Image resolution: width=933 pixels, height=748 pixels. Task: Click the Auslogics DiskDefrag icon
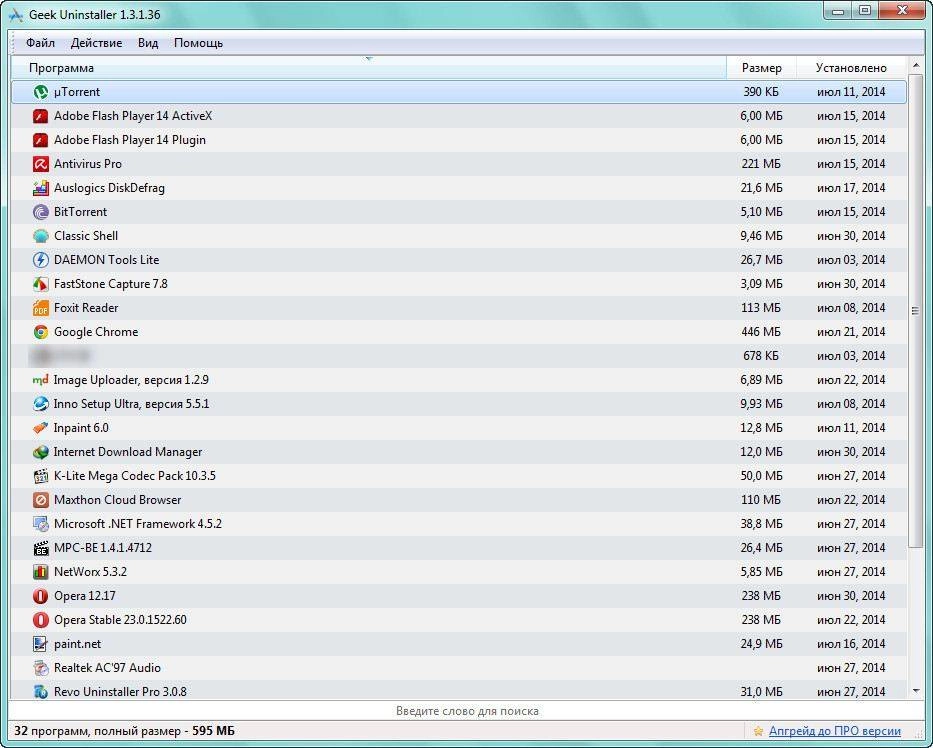[x=40, y=188]
